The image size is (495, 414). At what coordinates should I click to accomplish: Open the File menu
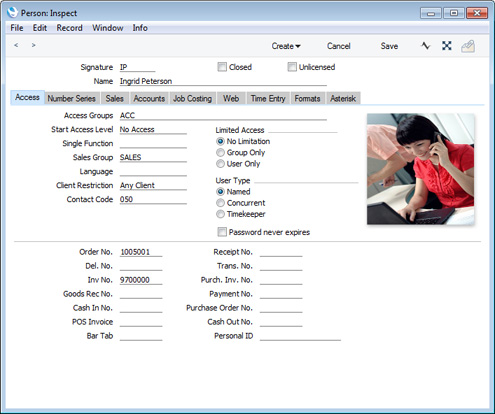pyautogui.click(x=17, y=28)
